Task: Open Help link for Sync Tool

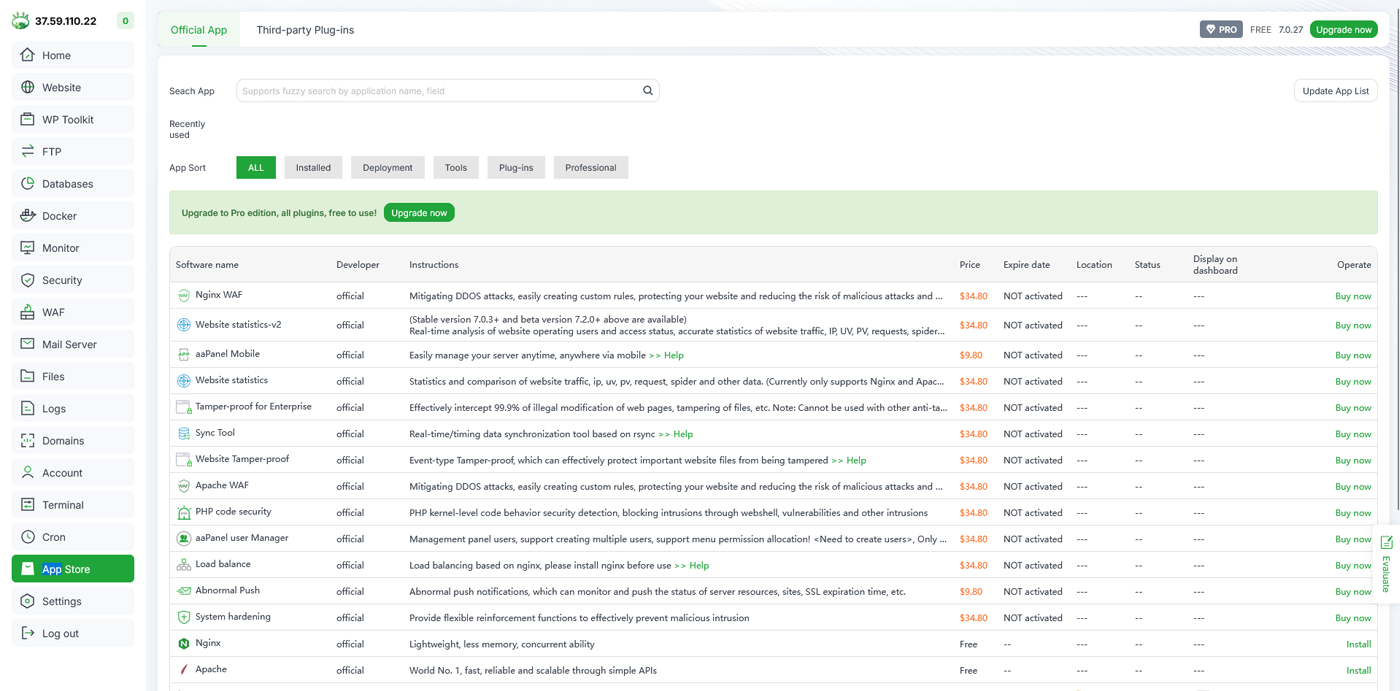Action: coord(676,434)
